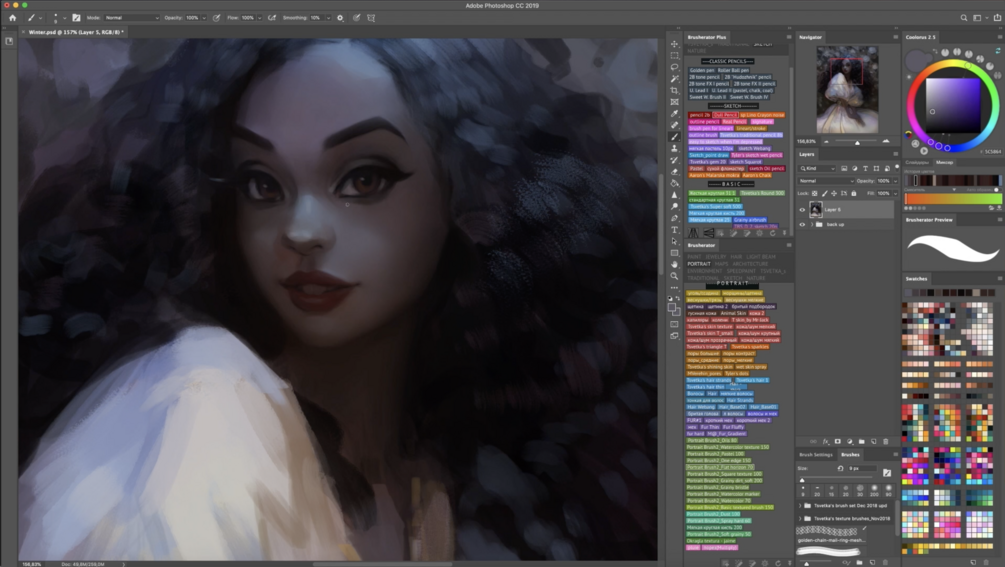Choose the Golden pen brush button
The width and height of the screenshot is (1005, 567).
(x=701, y=70)
